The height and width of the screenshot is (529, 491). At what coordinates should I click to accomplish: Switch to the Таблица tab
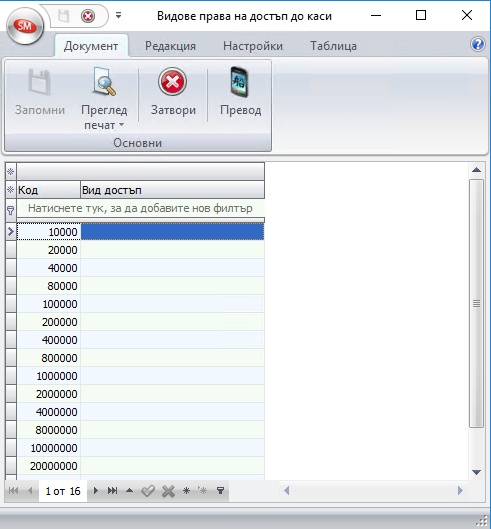tap(333, 46)
